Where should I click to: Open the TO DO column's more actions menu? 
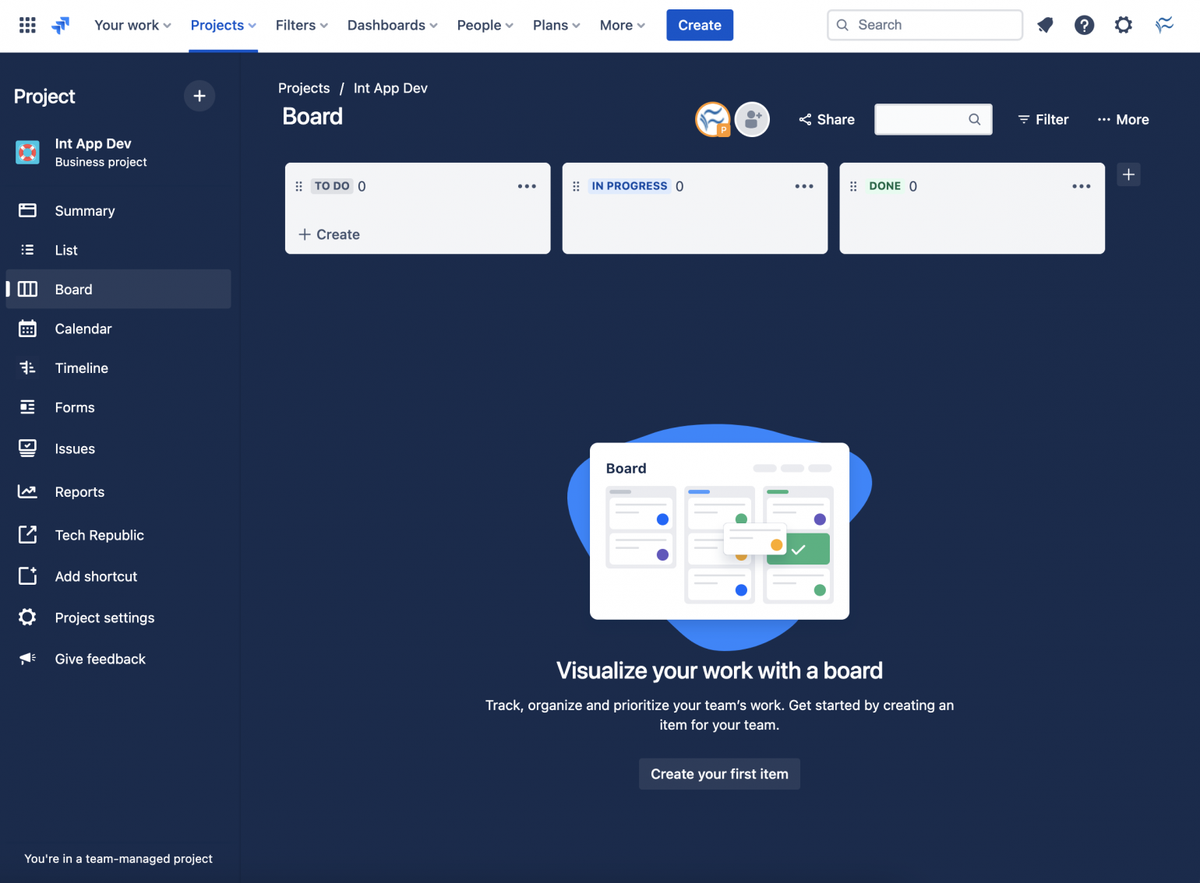coord(527,186)
